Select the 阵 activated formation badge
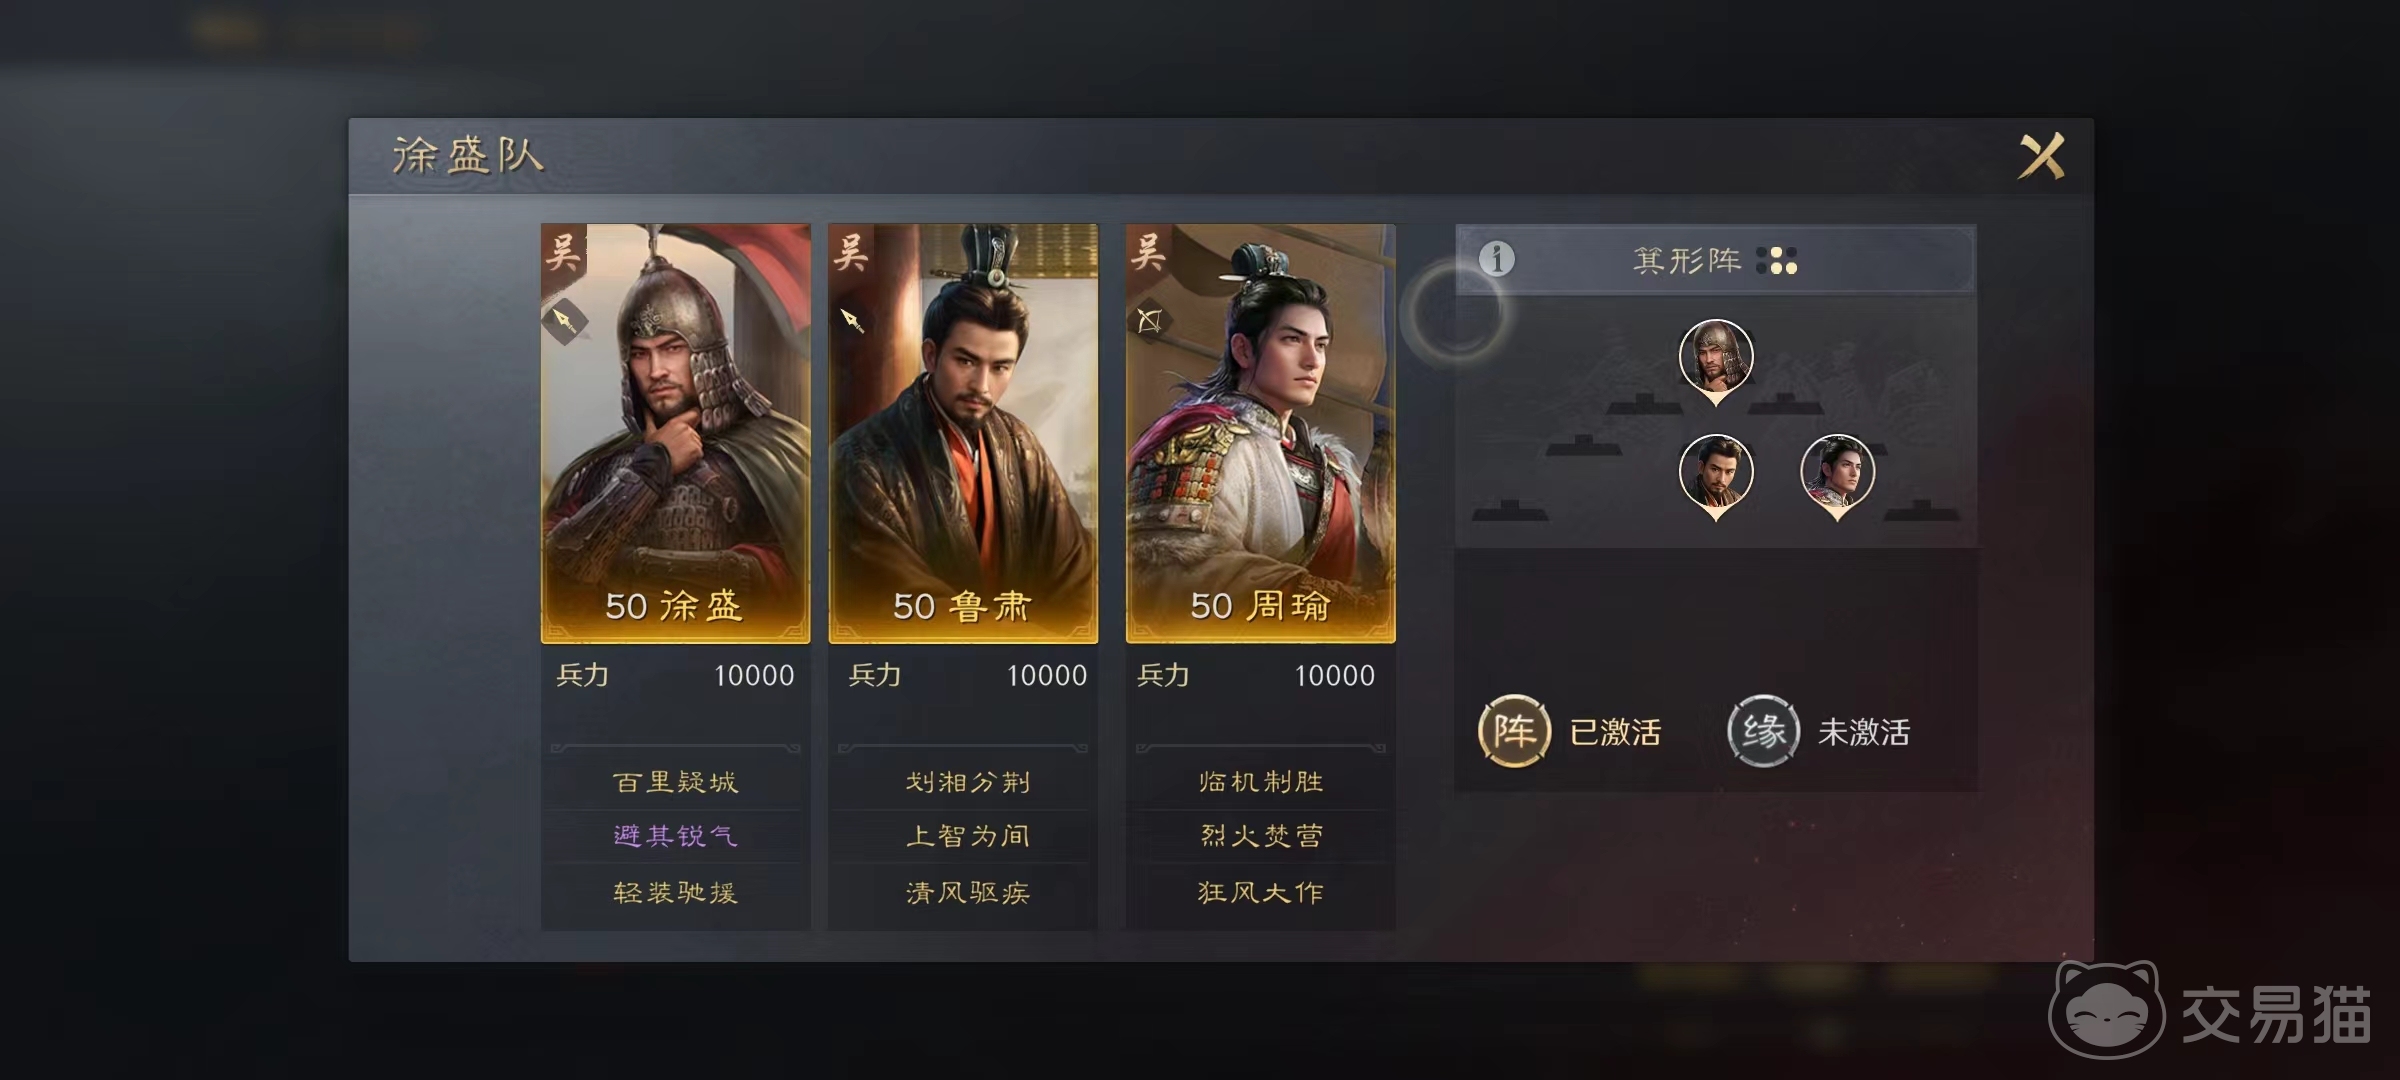 coord(1514,731)
